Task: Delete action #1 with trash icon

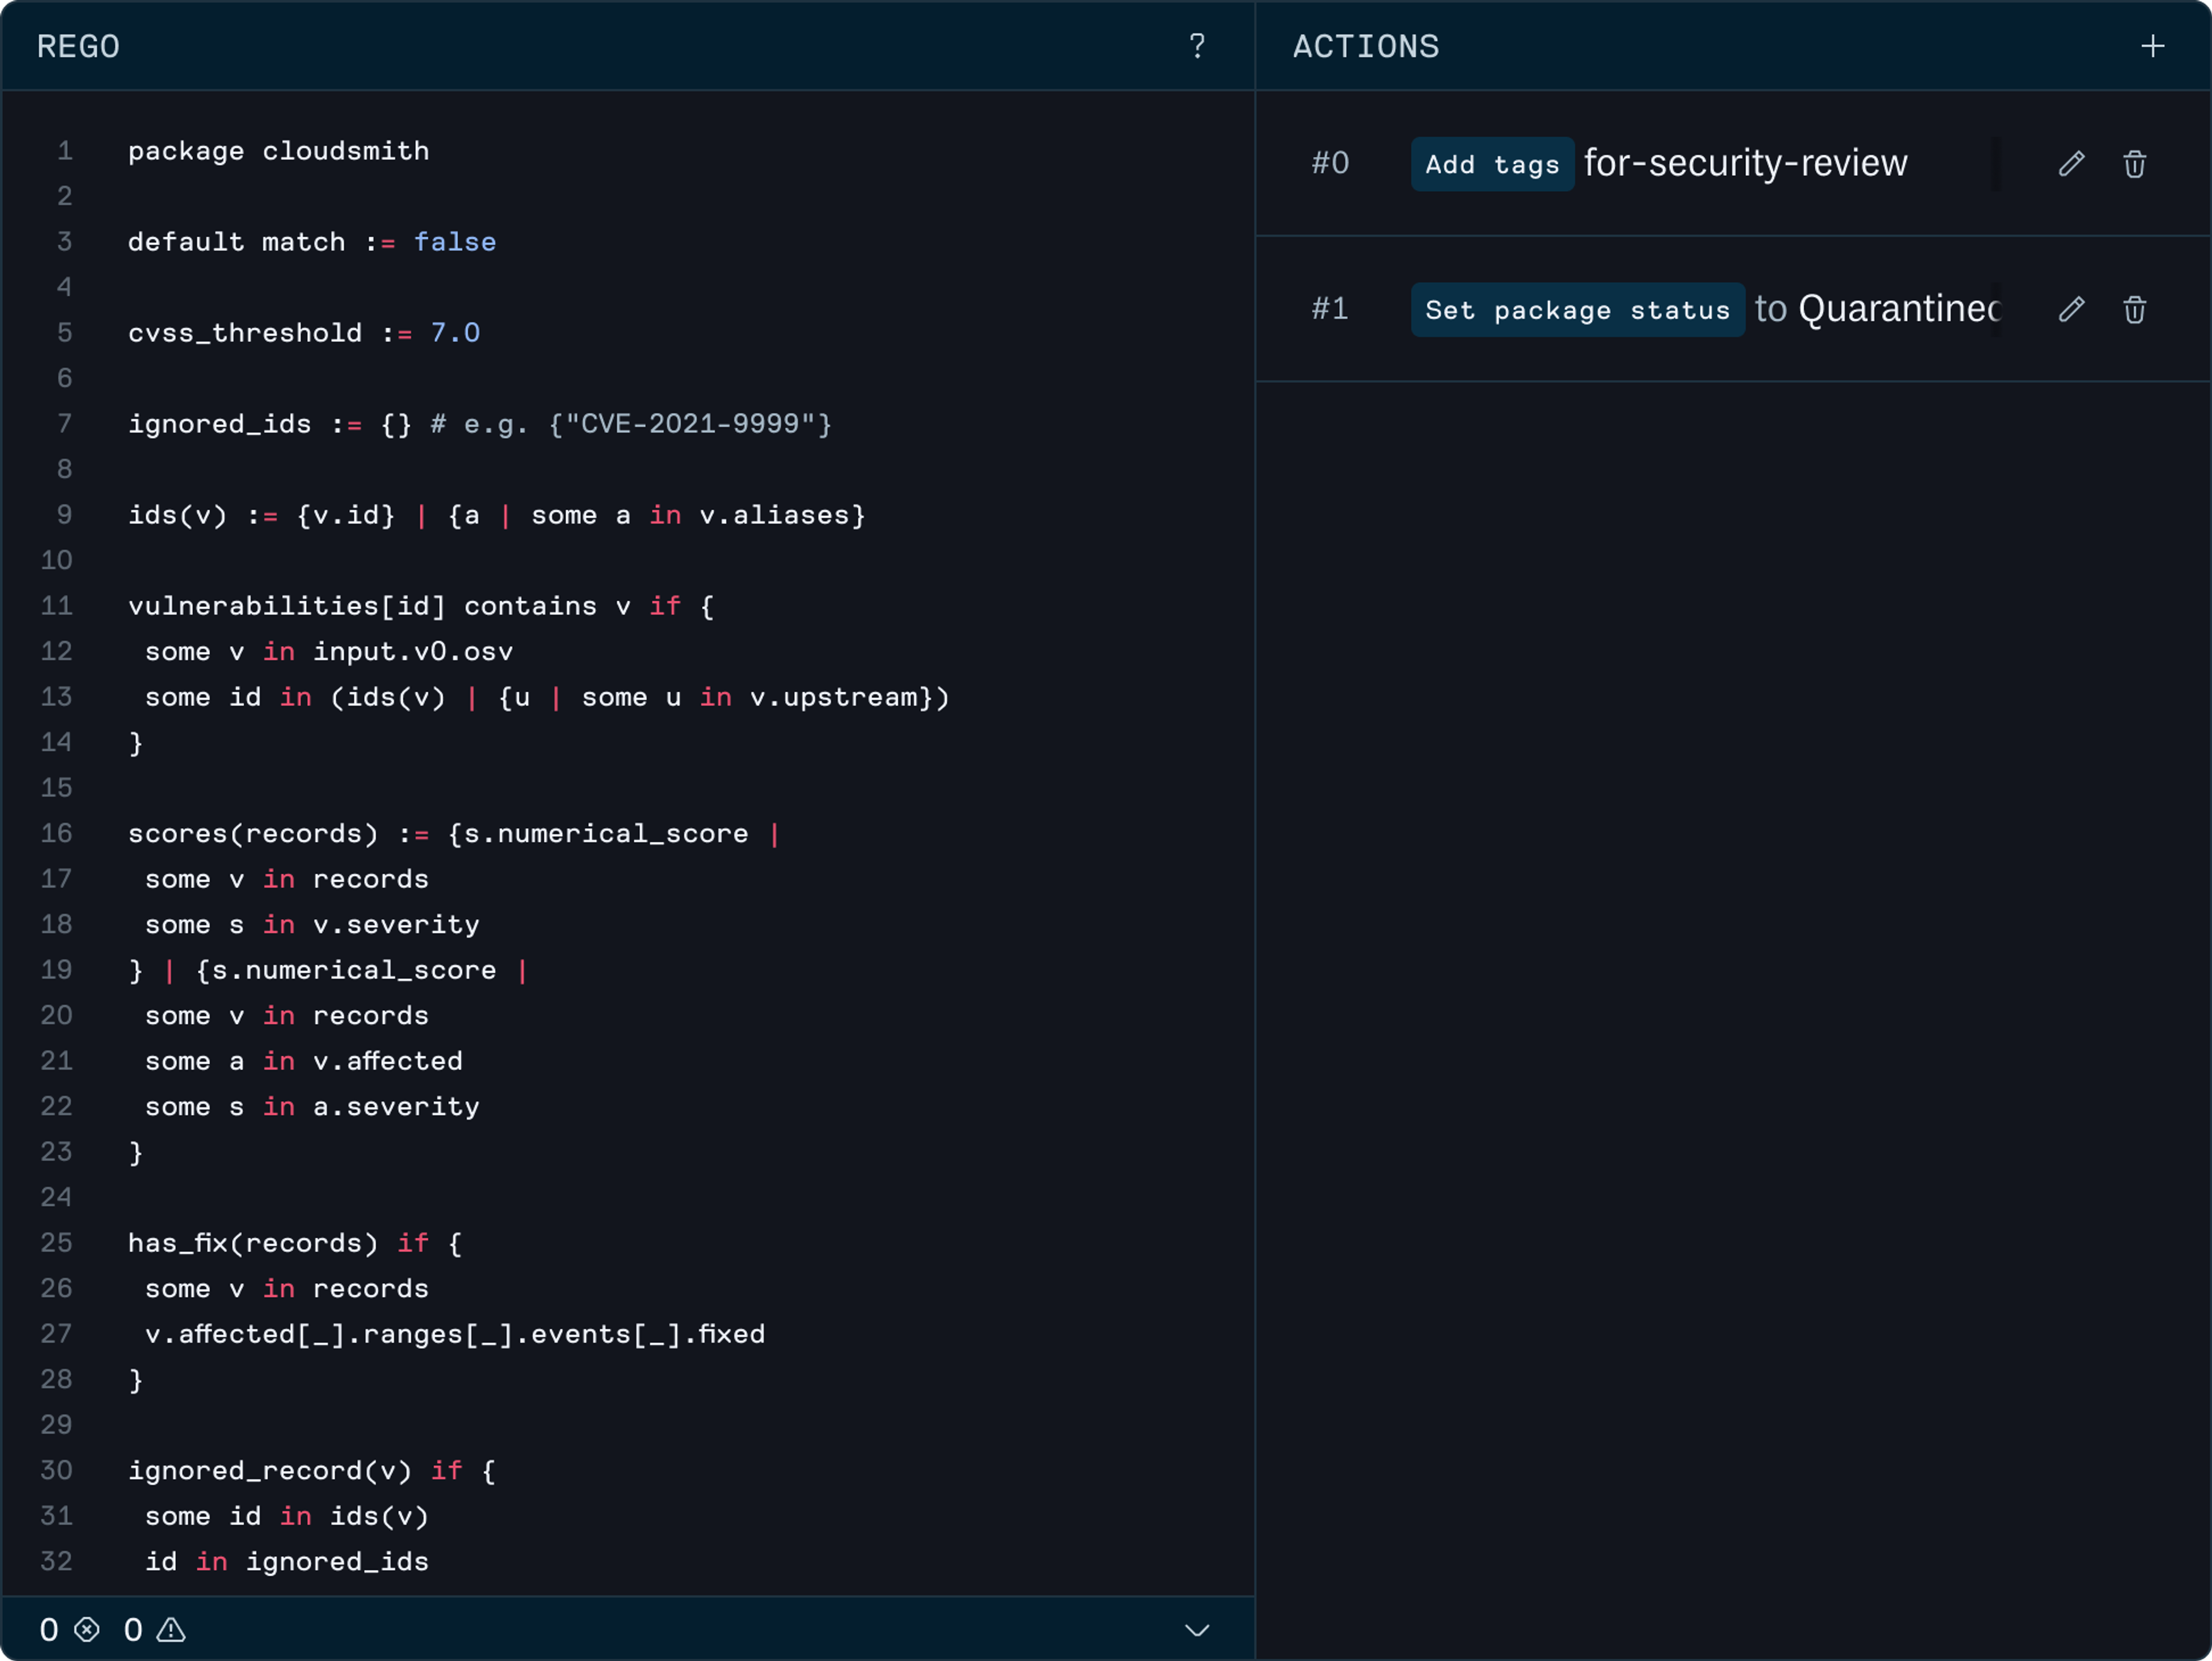Action: (2134, 310)
